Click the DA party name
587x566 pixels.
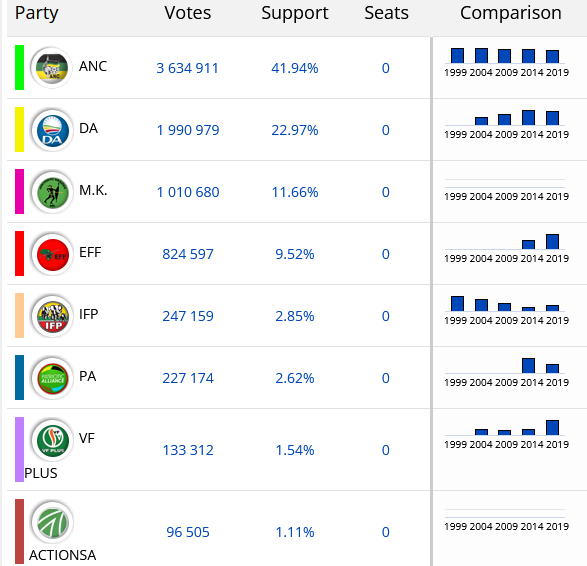[88, 128]
